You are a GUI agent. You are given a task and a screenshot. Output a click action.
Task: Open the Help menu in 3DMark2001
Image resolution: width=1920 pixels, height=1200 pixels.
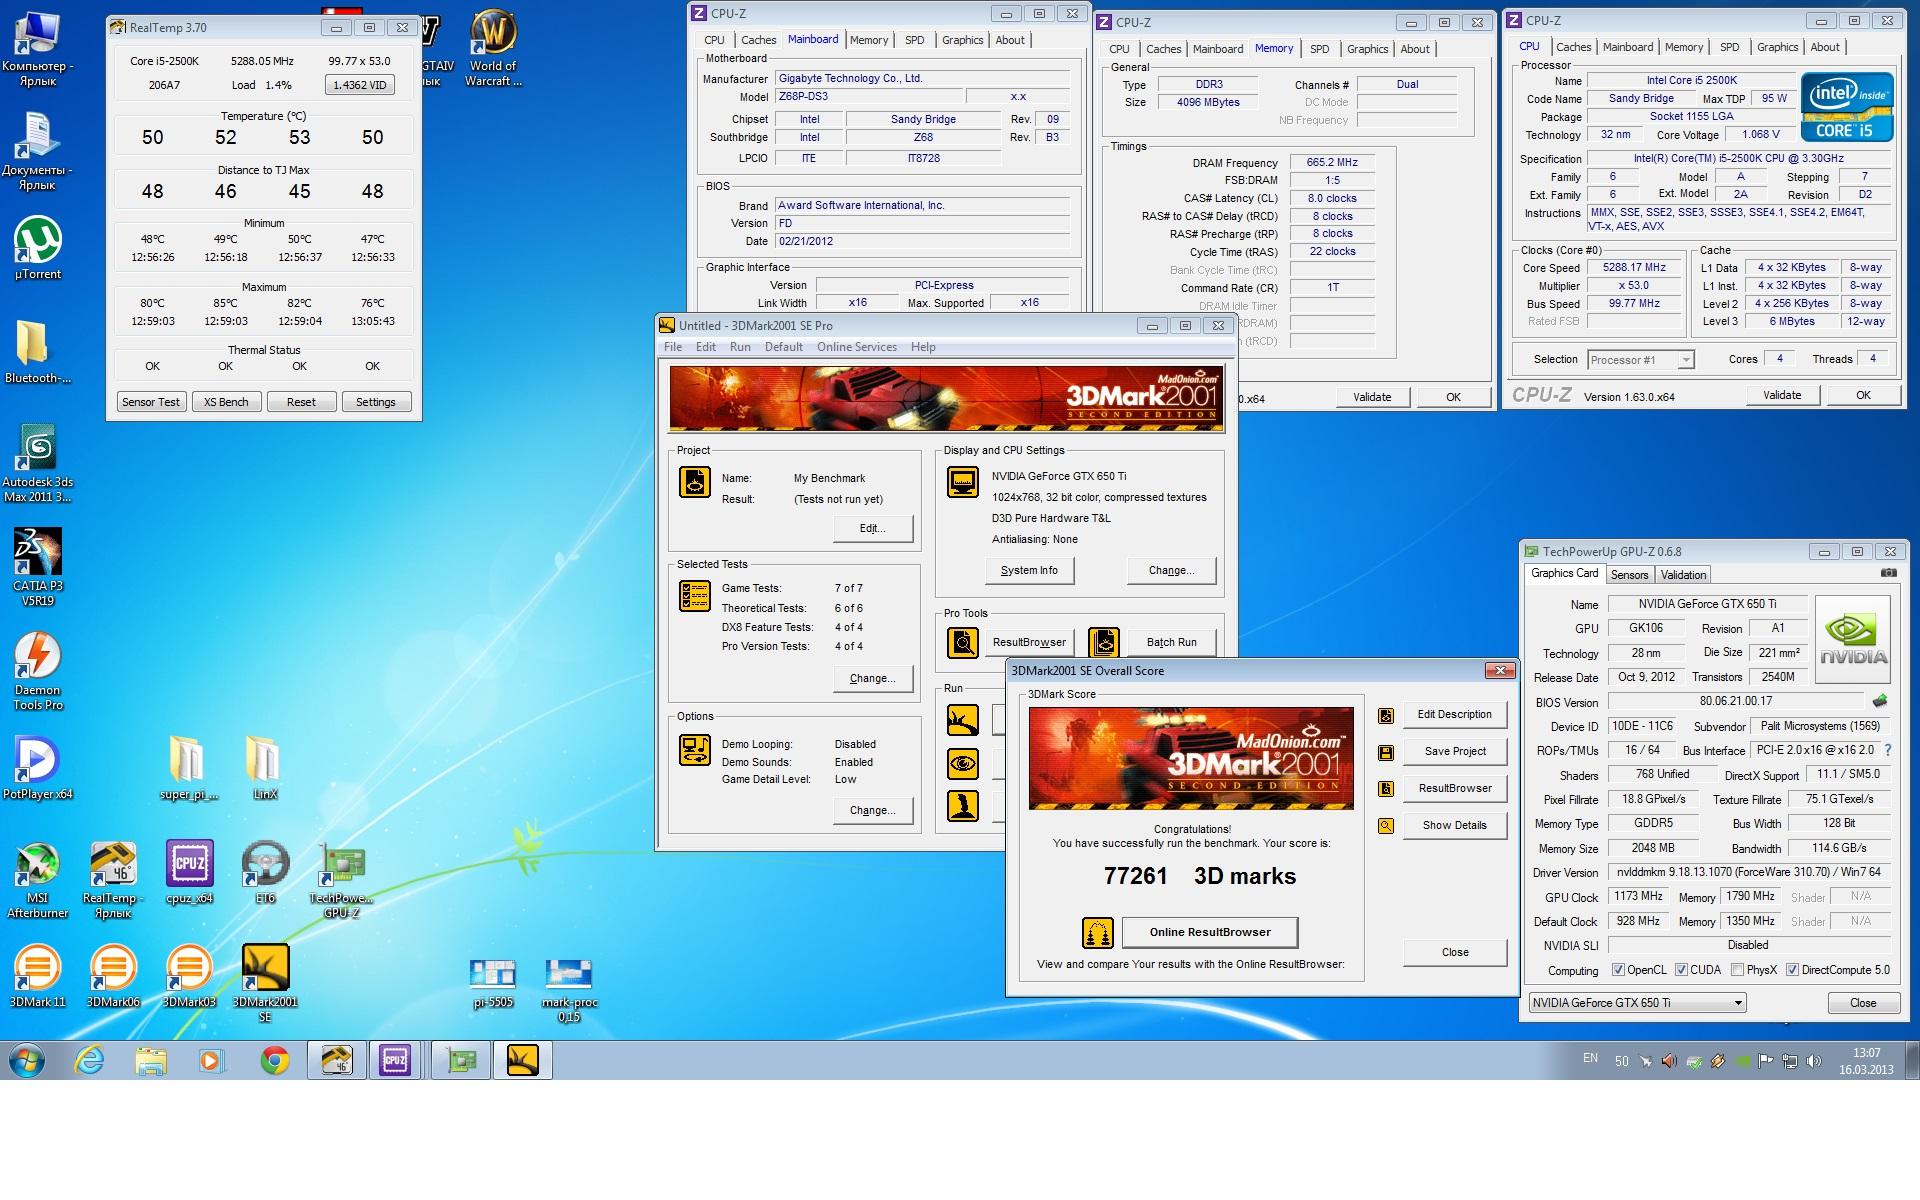923,347
